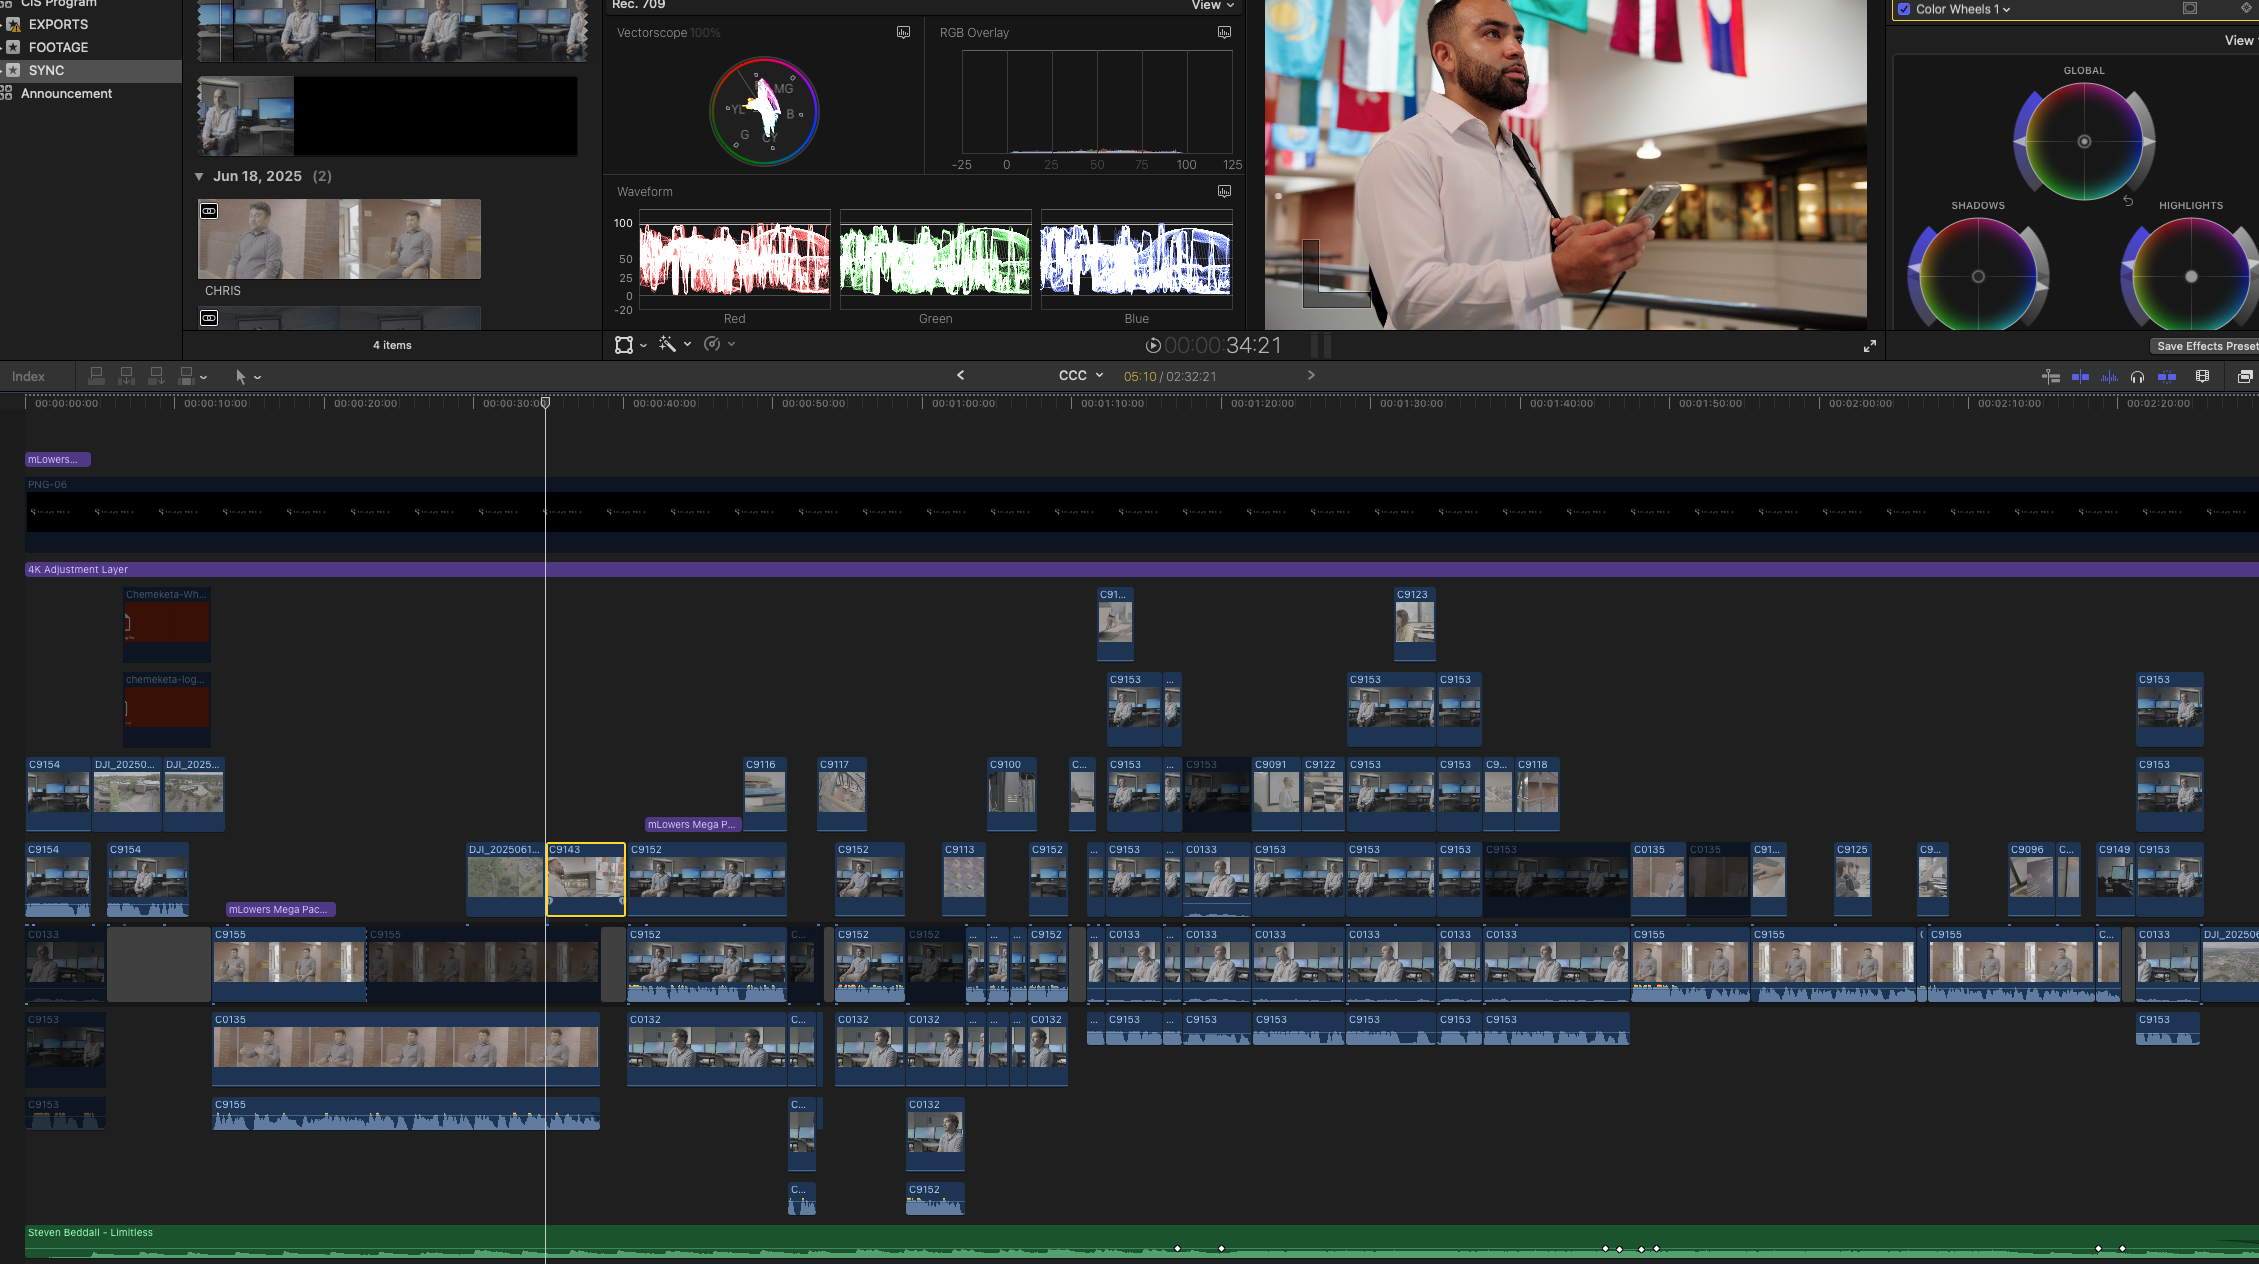Collapse the Jun 18, 2025 group
The height and width of the screenshot is (1264, 2259).
[x=199, y=175]
